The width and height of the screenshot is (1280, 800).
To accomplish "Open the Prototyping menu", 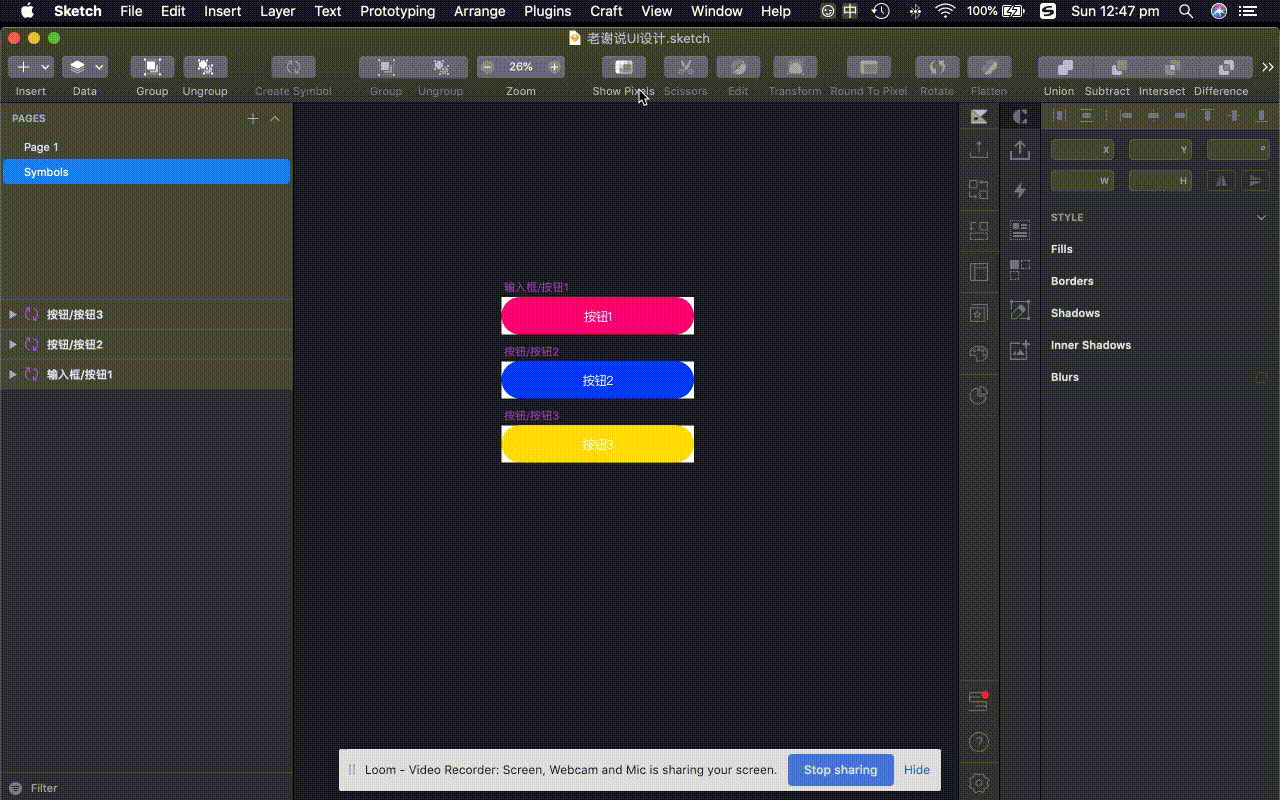I will [x=398, y=11].
